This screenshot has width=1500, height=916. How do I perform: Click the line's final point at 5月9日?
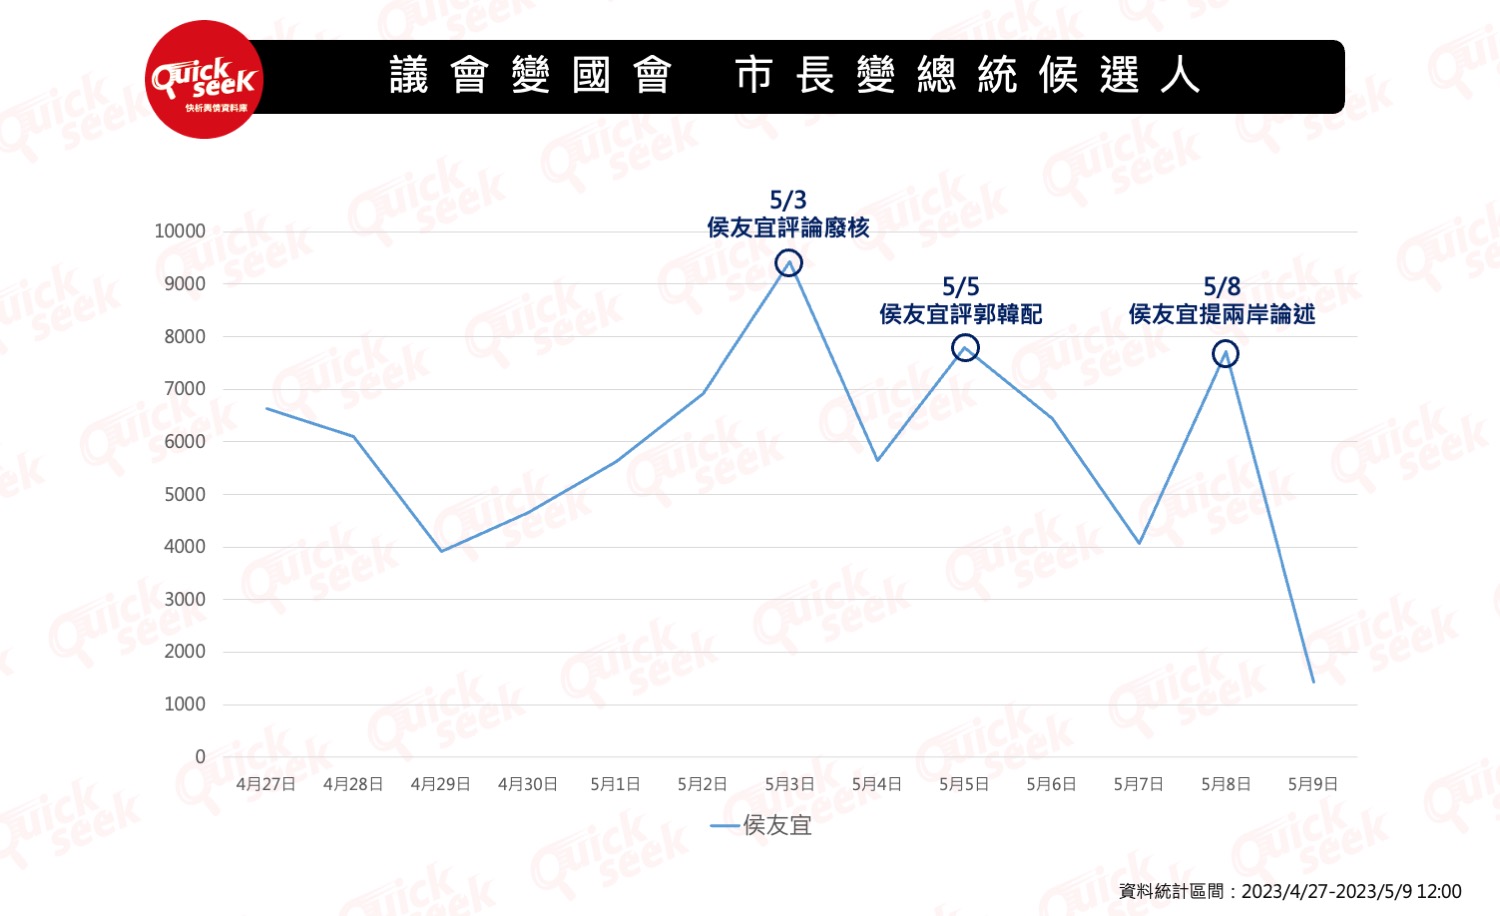click(1313, 682)
